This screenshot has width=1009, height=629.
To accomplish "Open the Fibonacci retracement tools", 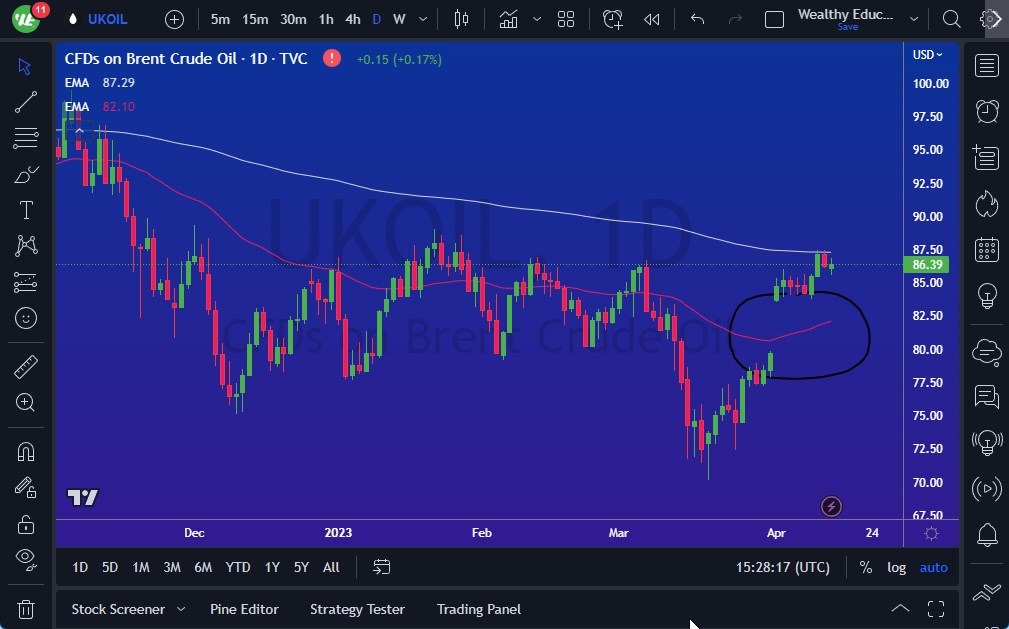I will [x=26, y=138].
